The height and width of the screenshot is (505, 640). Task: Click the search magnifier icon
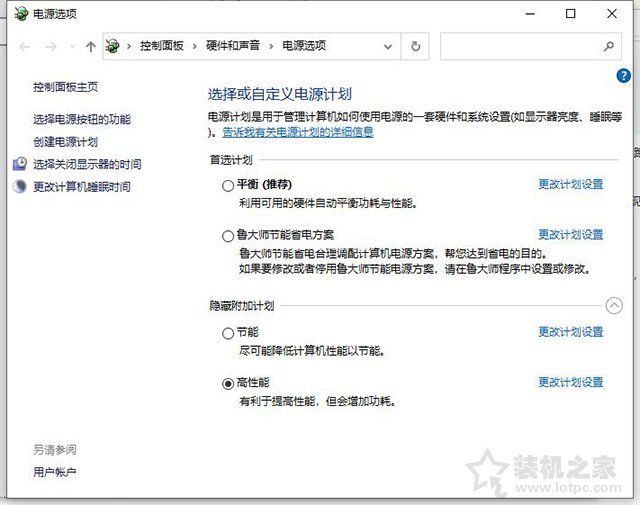pyautogui.click(x=609, y=47)
